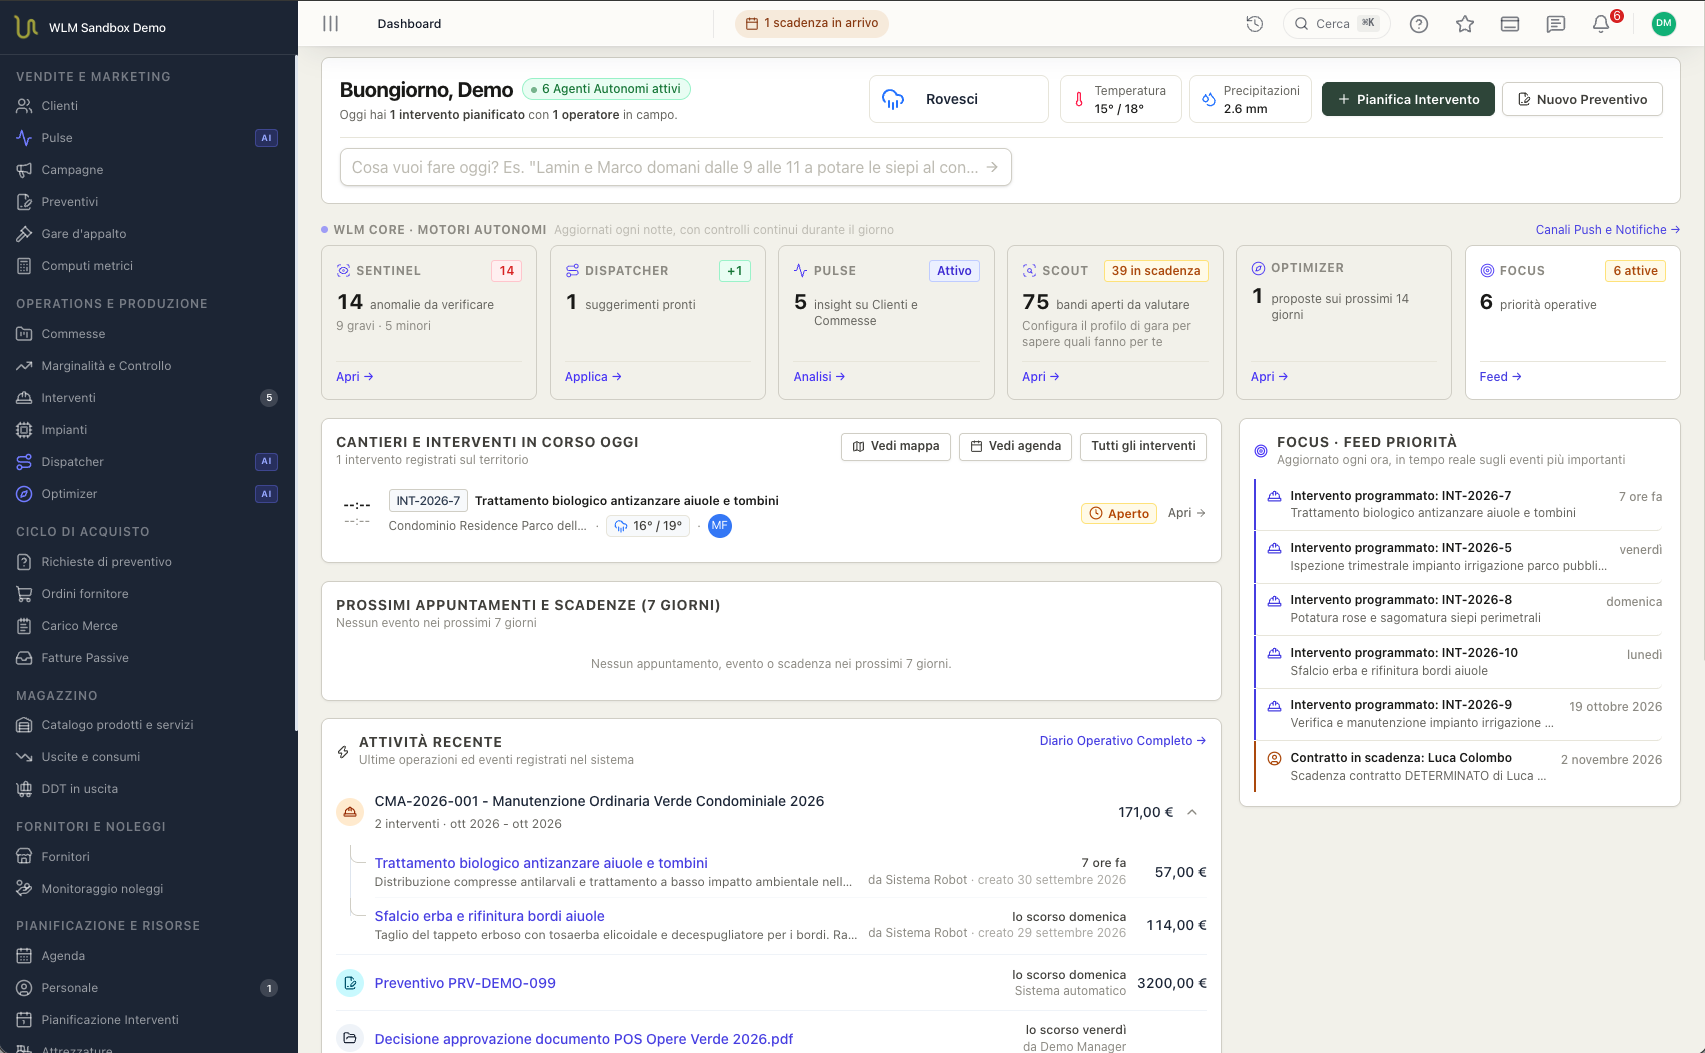Open Dispatcher in the sidebar

[x=147, y=462]
